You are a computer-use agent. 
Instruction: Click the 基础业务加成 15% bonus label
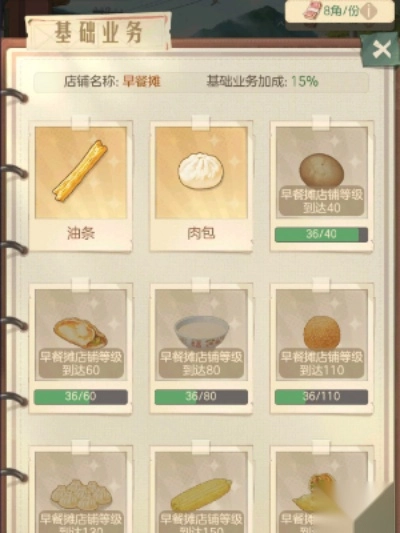click(x=262, y=82)
